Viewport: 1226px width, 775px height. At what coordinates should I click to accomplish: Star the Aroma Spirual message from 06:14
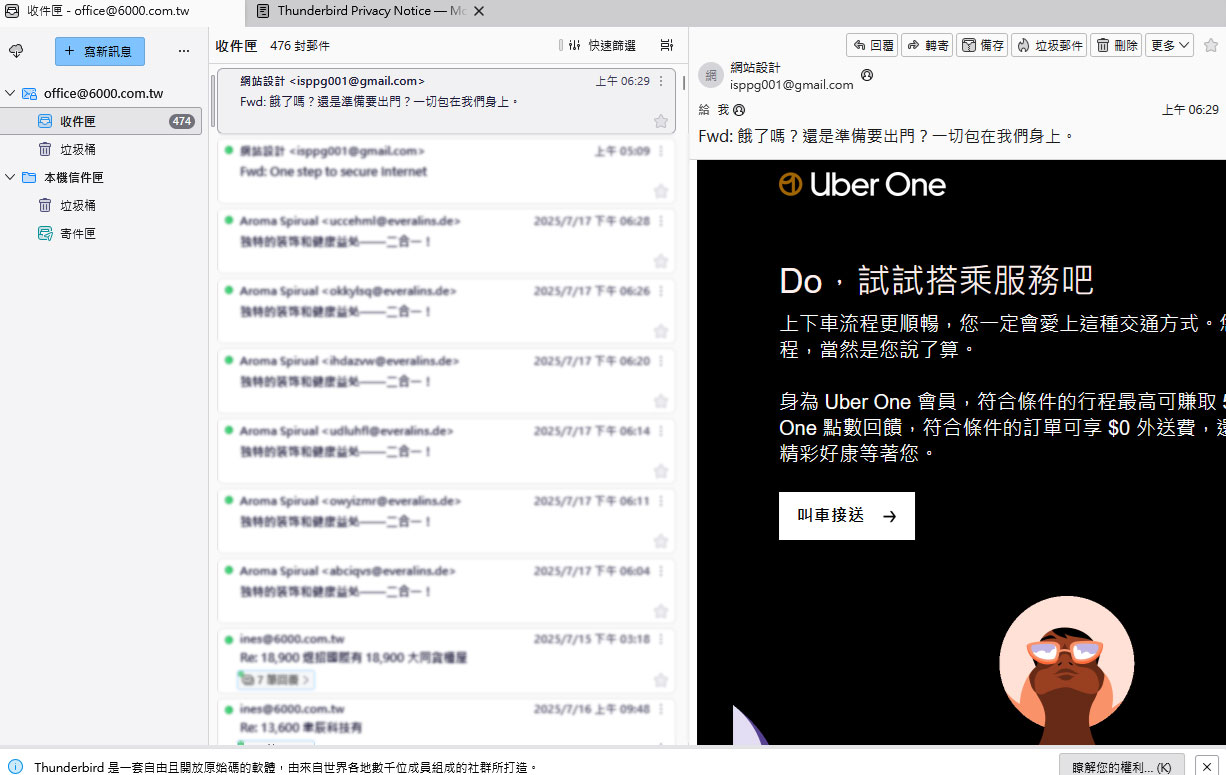pos(660,471)
